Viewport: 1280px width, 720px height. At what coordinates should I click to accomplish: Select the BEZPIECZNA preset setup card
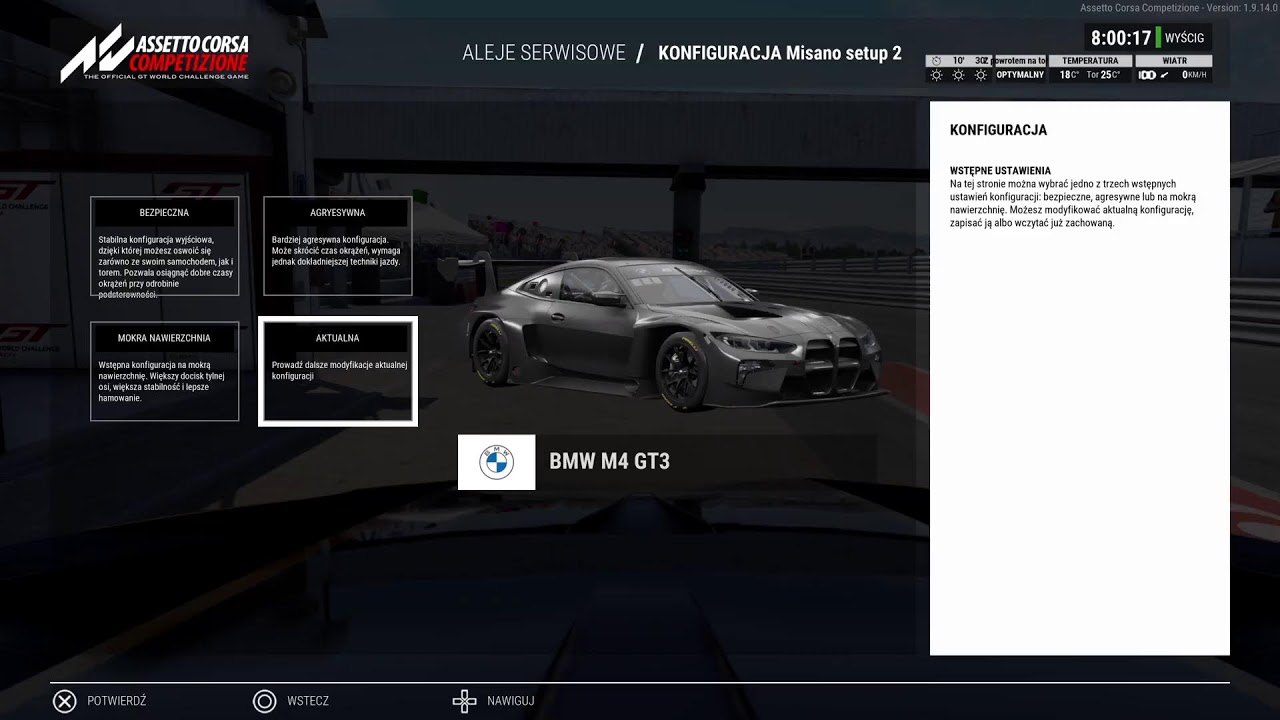[164, 246]
